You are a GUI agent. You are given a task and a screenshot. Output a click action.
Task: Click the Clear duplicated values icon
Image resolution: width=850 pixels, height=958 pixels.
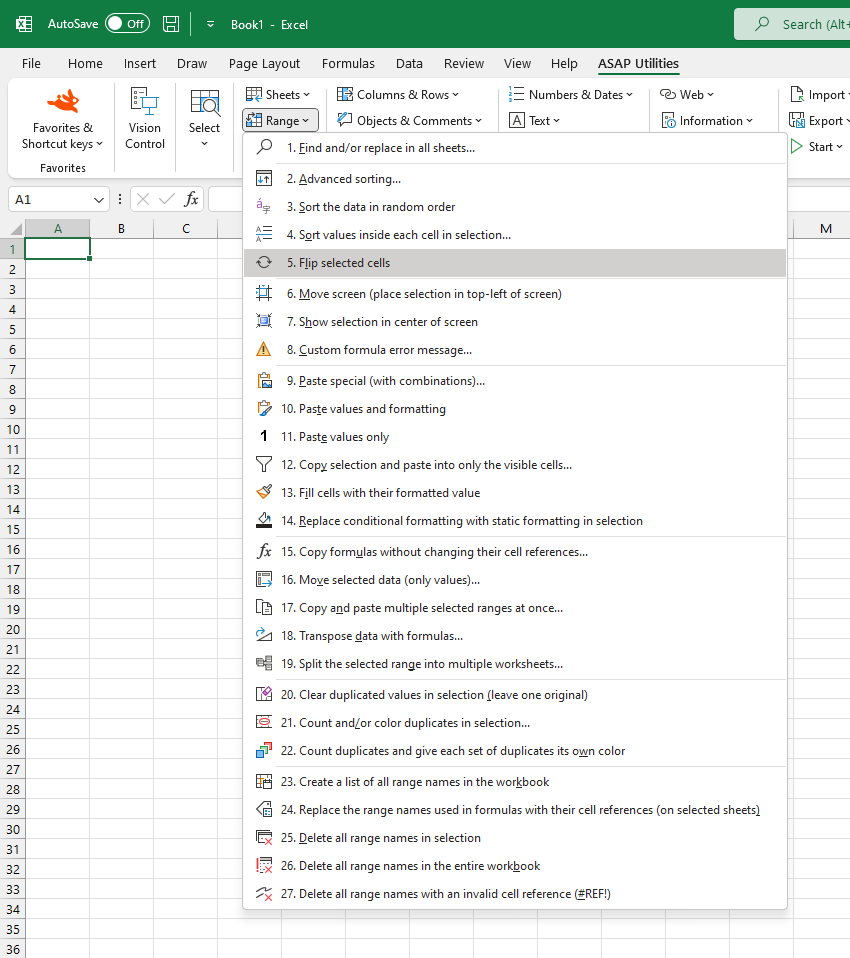tap(264, 694)
